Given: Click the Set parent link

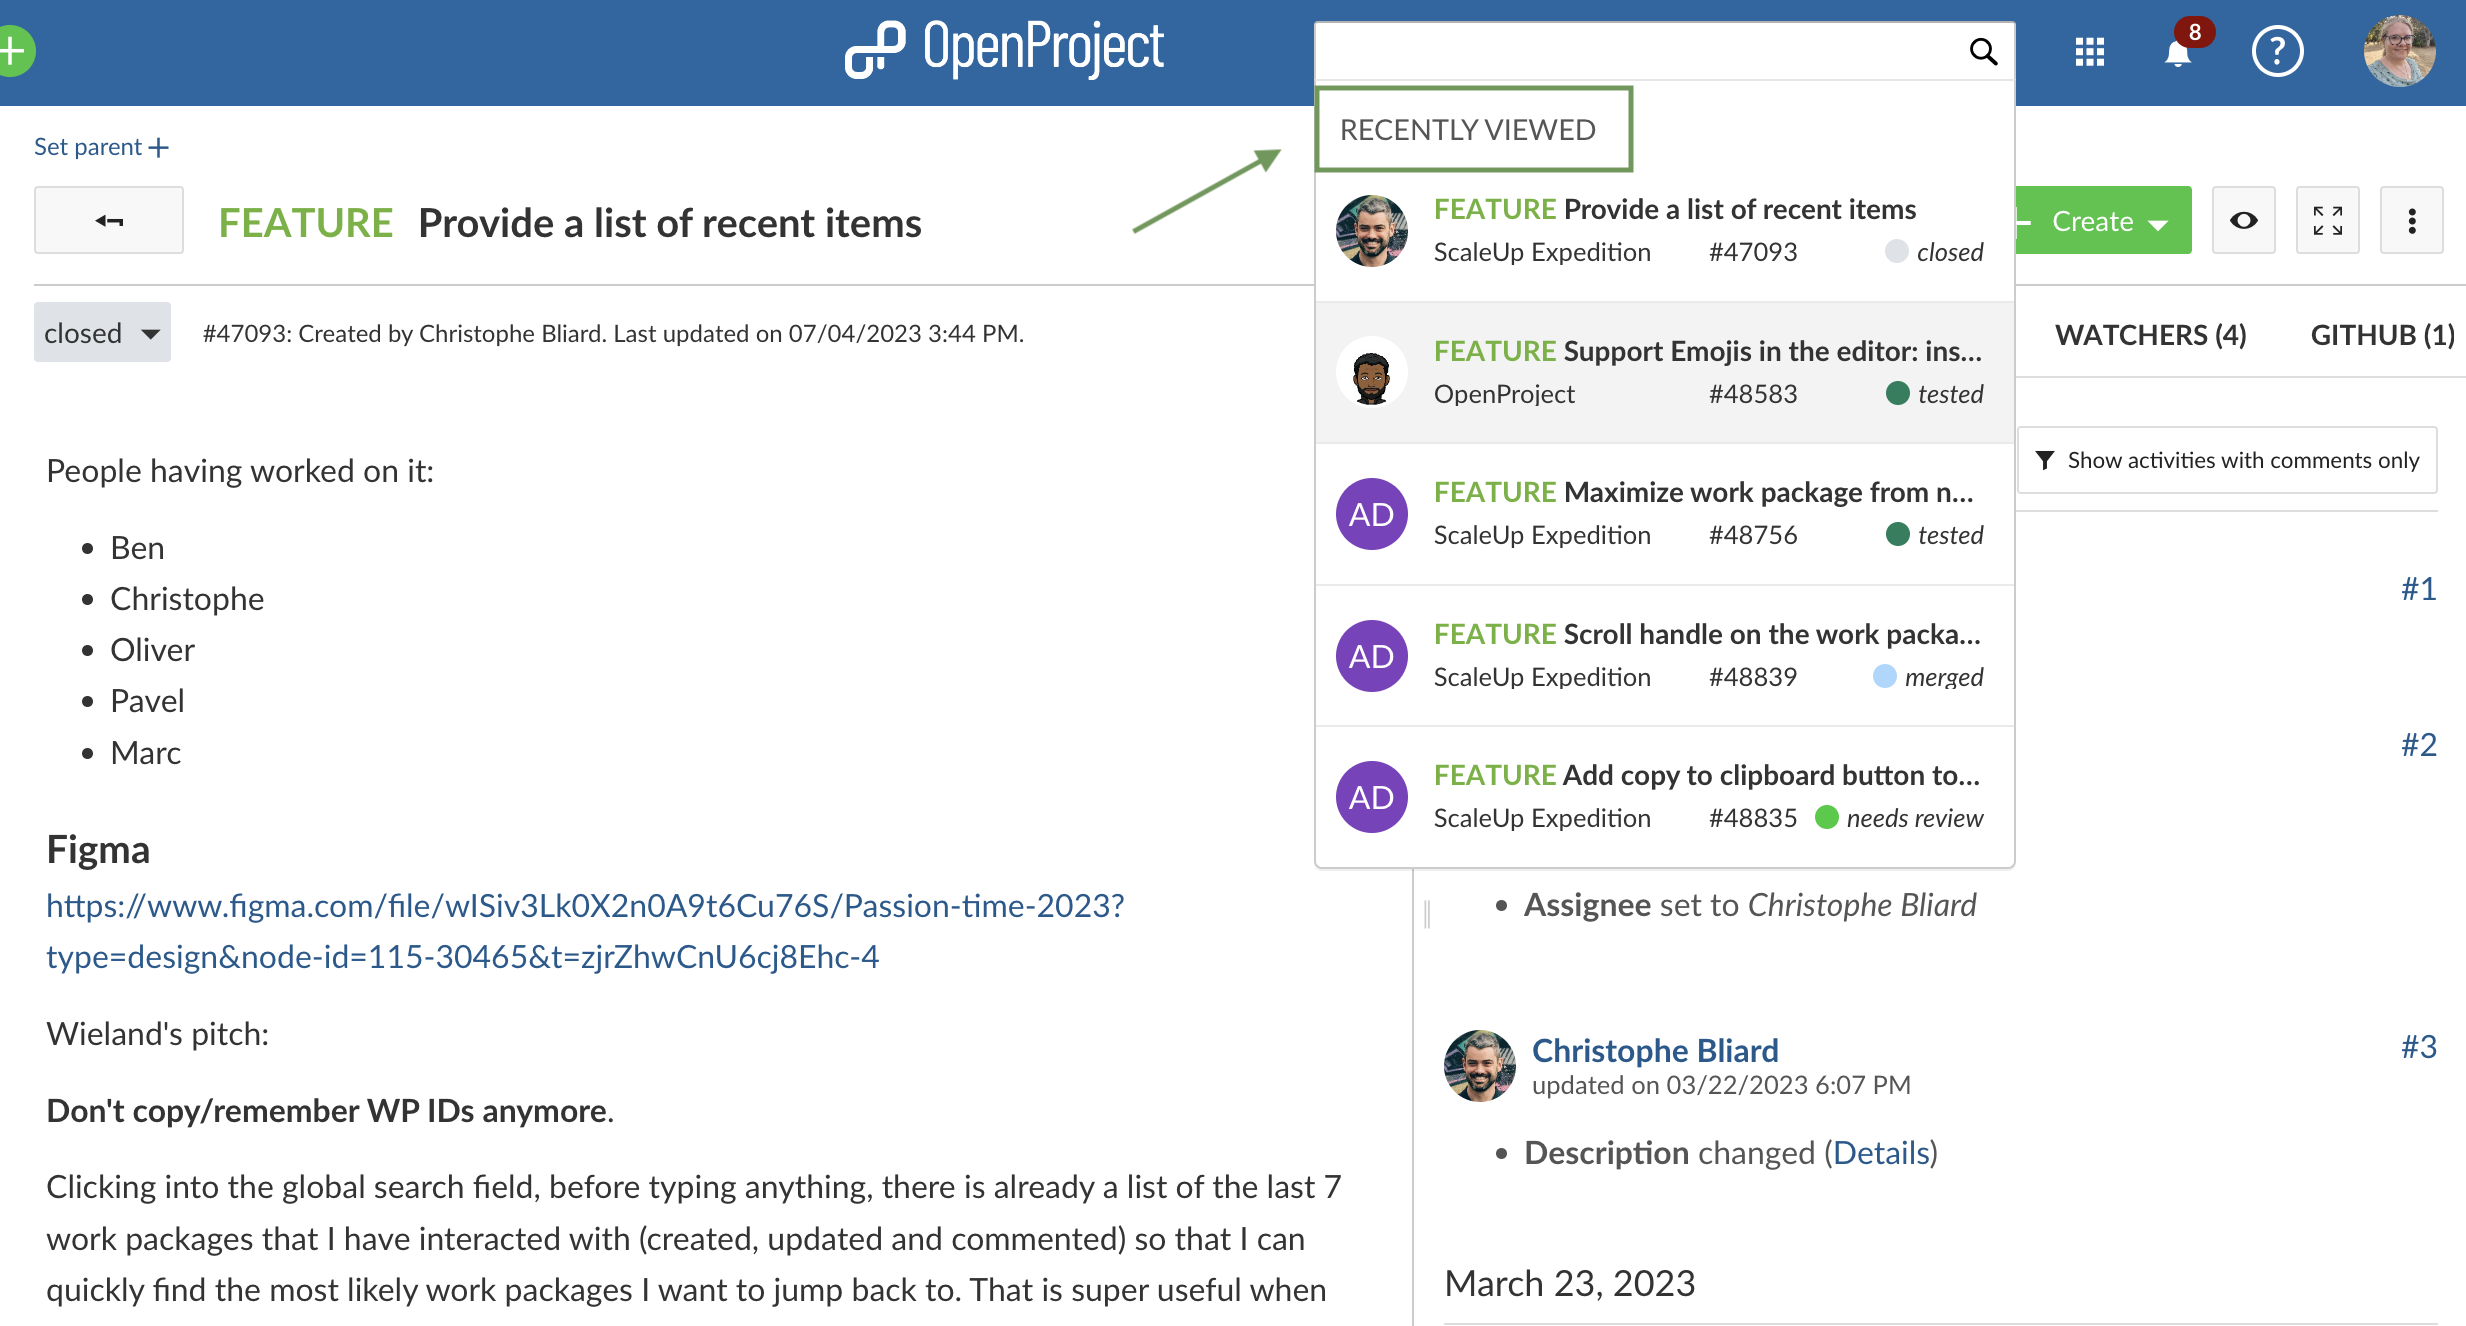Looking at the screenshot, I should point(101,147).
